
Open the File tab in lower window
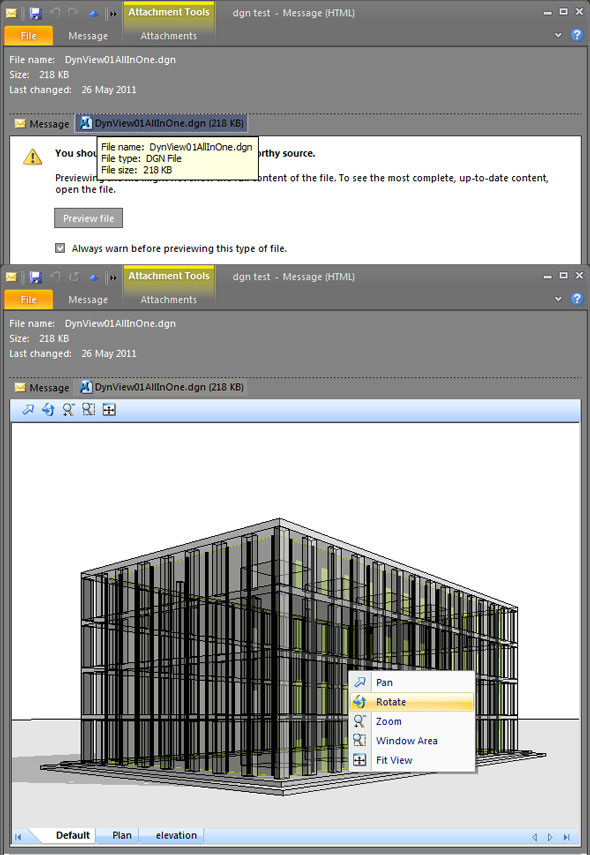[x=28, y=299]
